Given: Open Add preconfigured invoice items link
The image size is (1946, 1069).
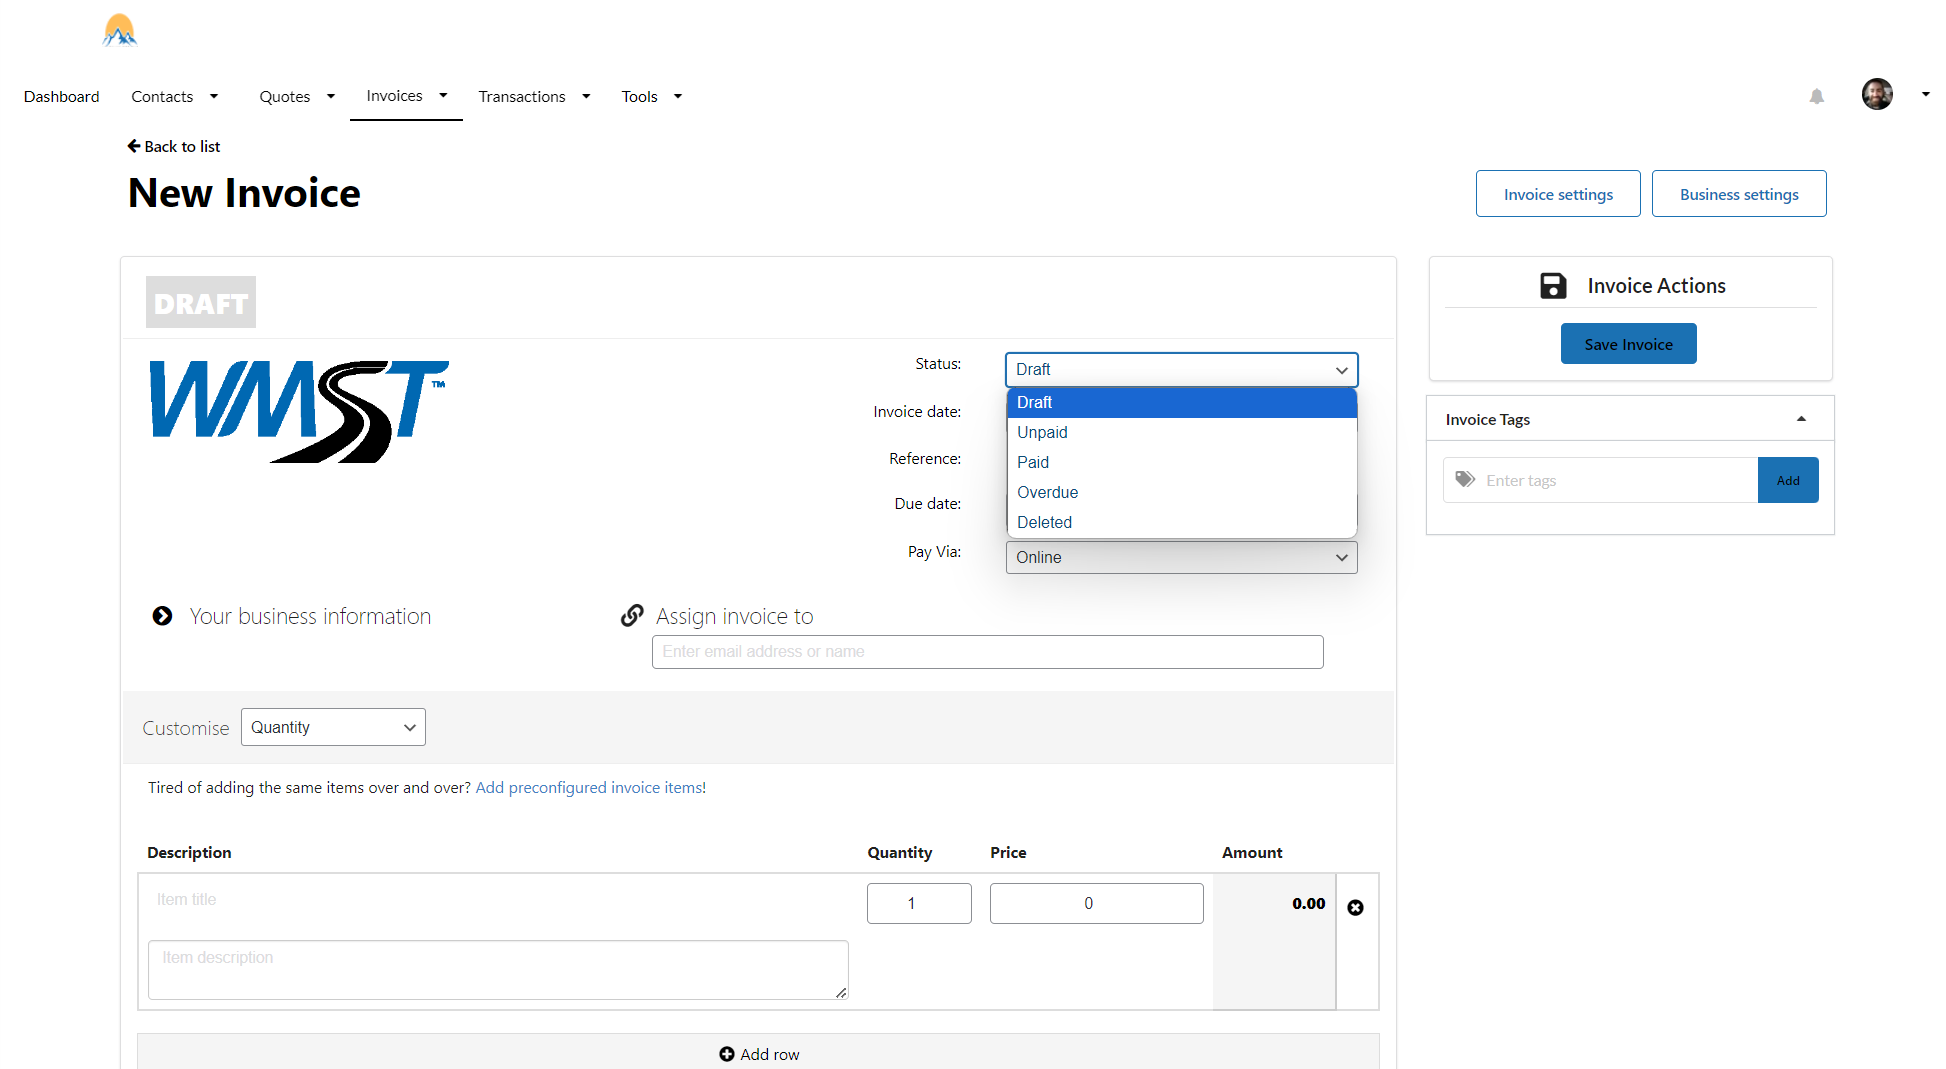Looking at the screenshot, I should pos(590,787).
